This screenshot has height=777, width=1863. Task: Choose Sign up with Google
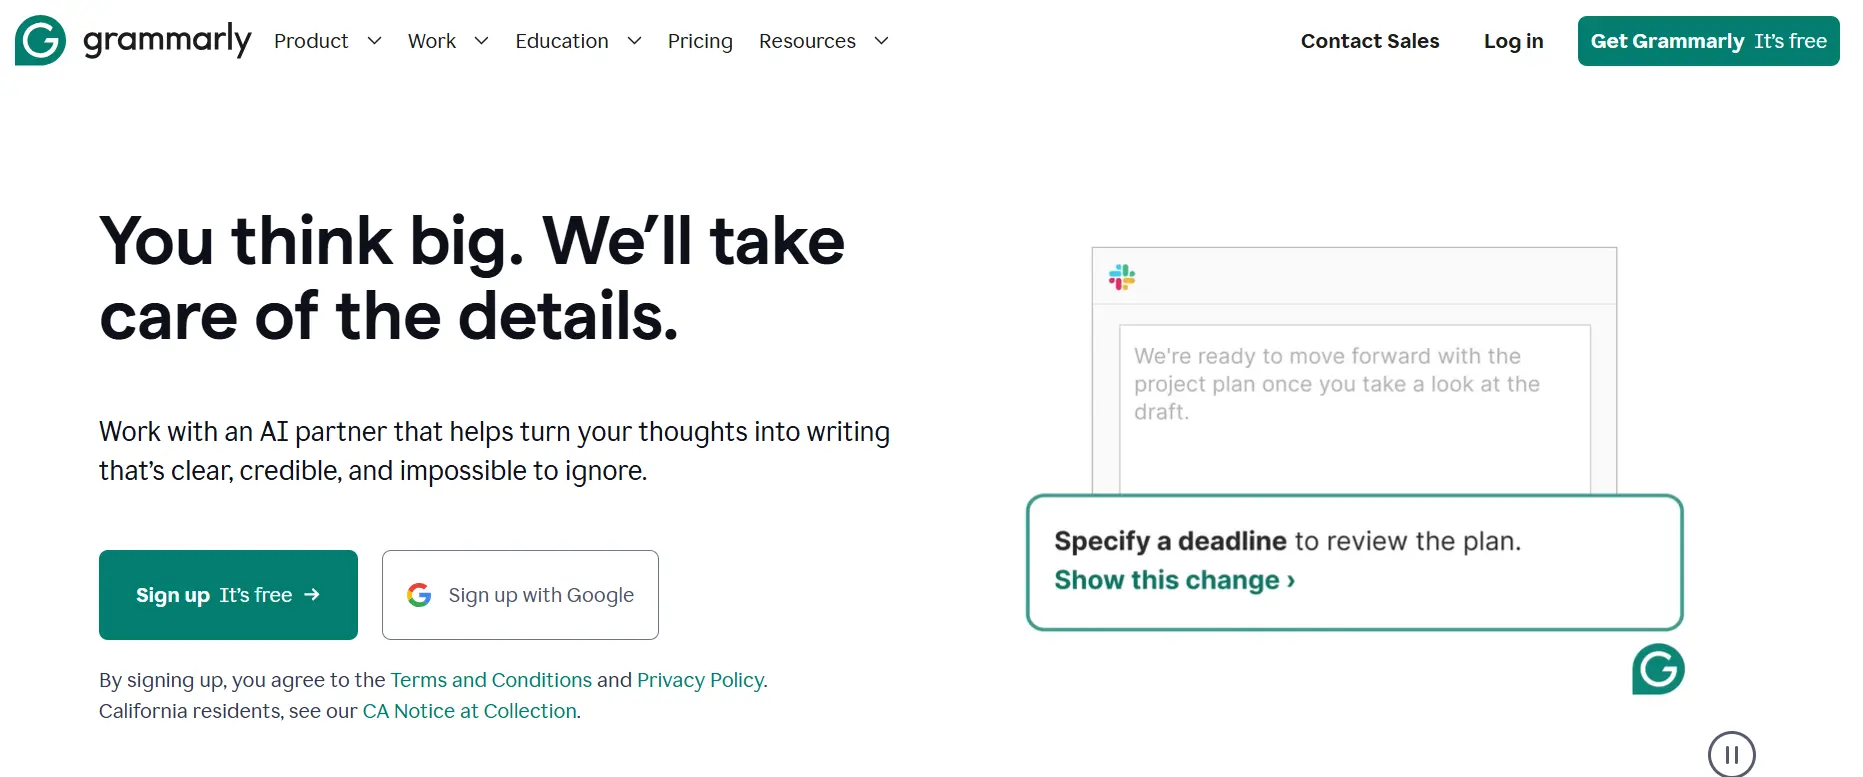coord(520,595)
